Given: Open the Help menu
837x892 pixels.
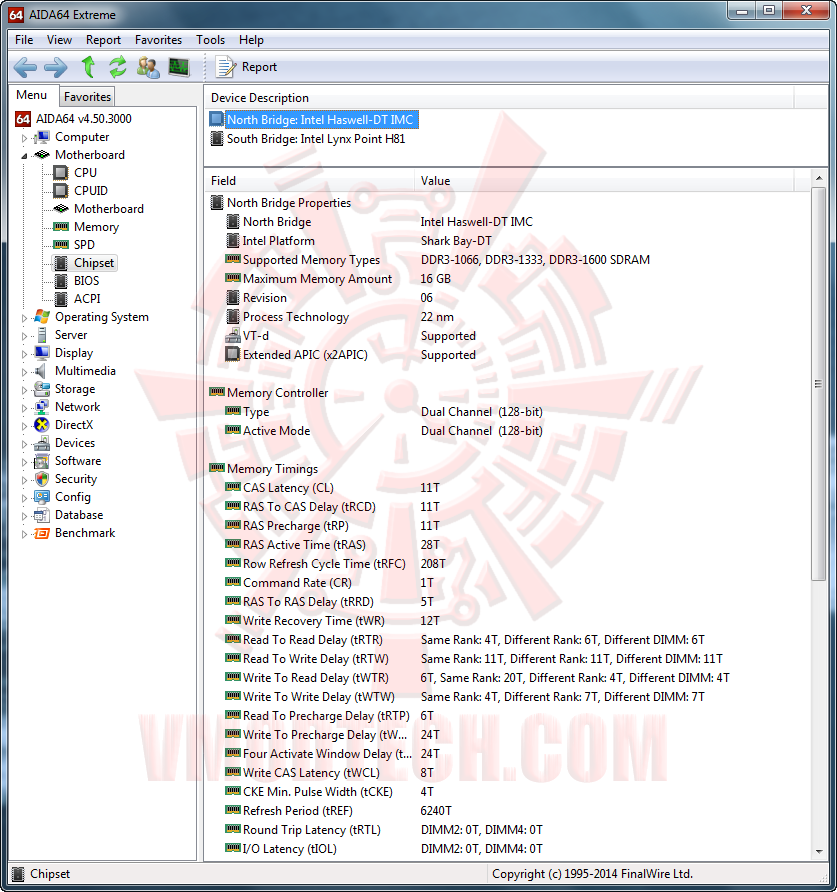Looking at the screenshot, I should click(x=251, y=40).
